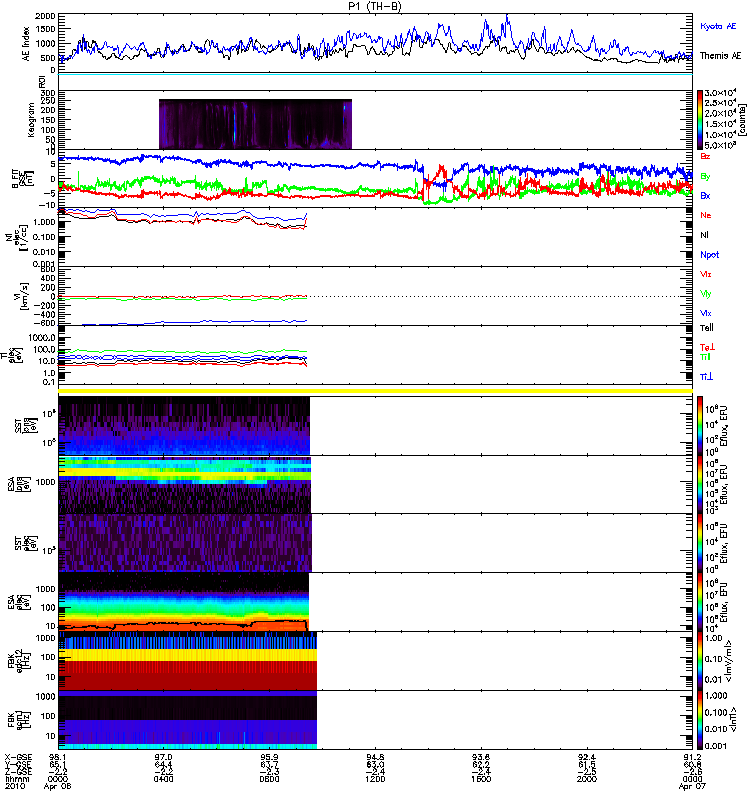
Task: Click the plot title P1 (TH-B)
Action: [x=374, y=6]
